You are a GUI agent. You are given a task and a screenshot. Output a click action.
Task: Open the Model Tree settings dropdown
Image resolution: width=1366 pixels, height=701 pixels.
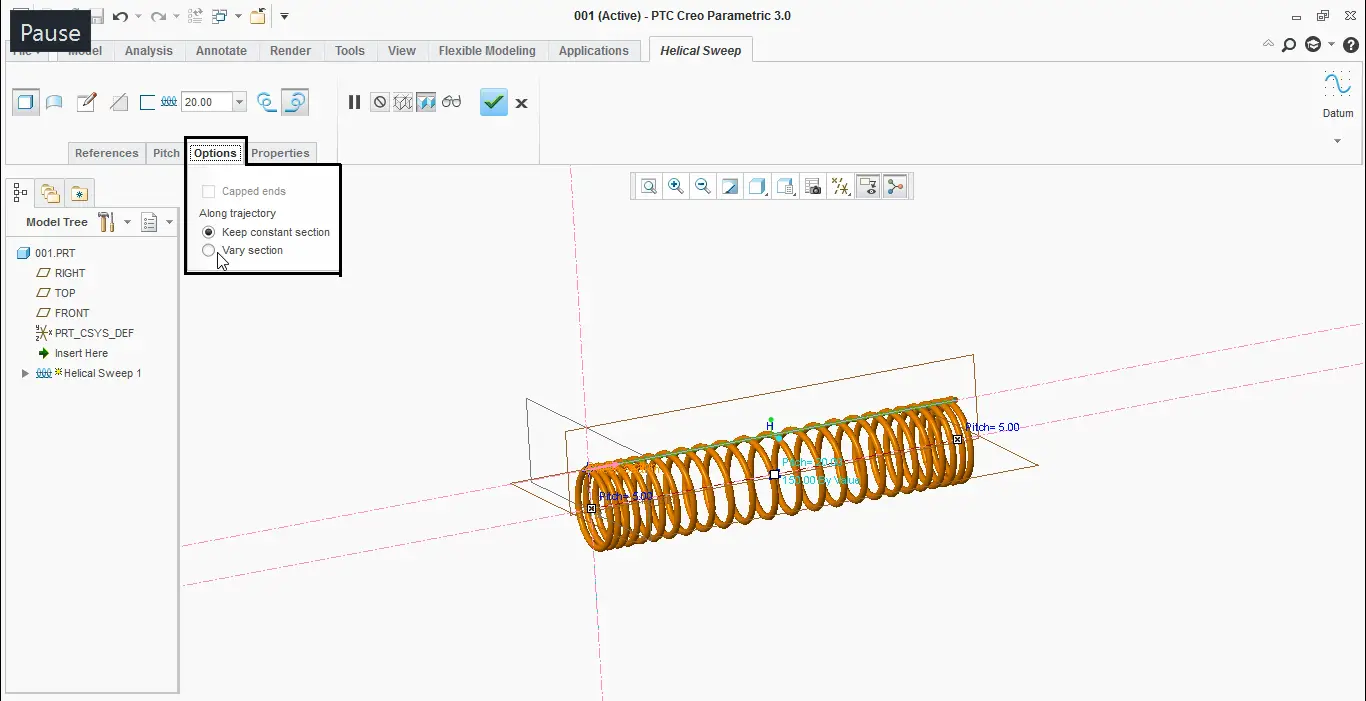(x=128, y=222)
